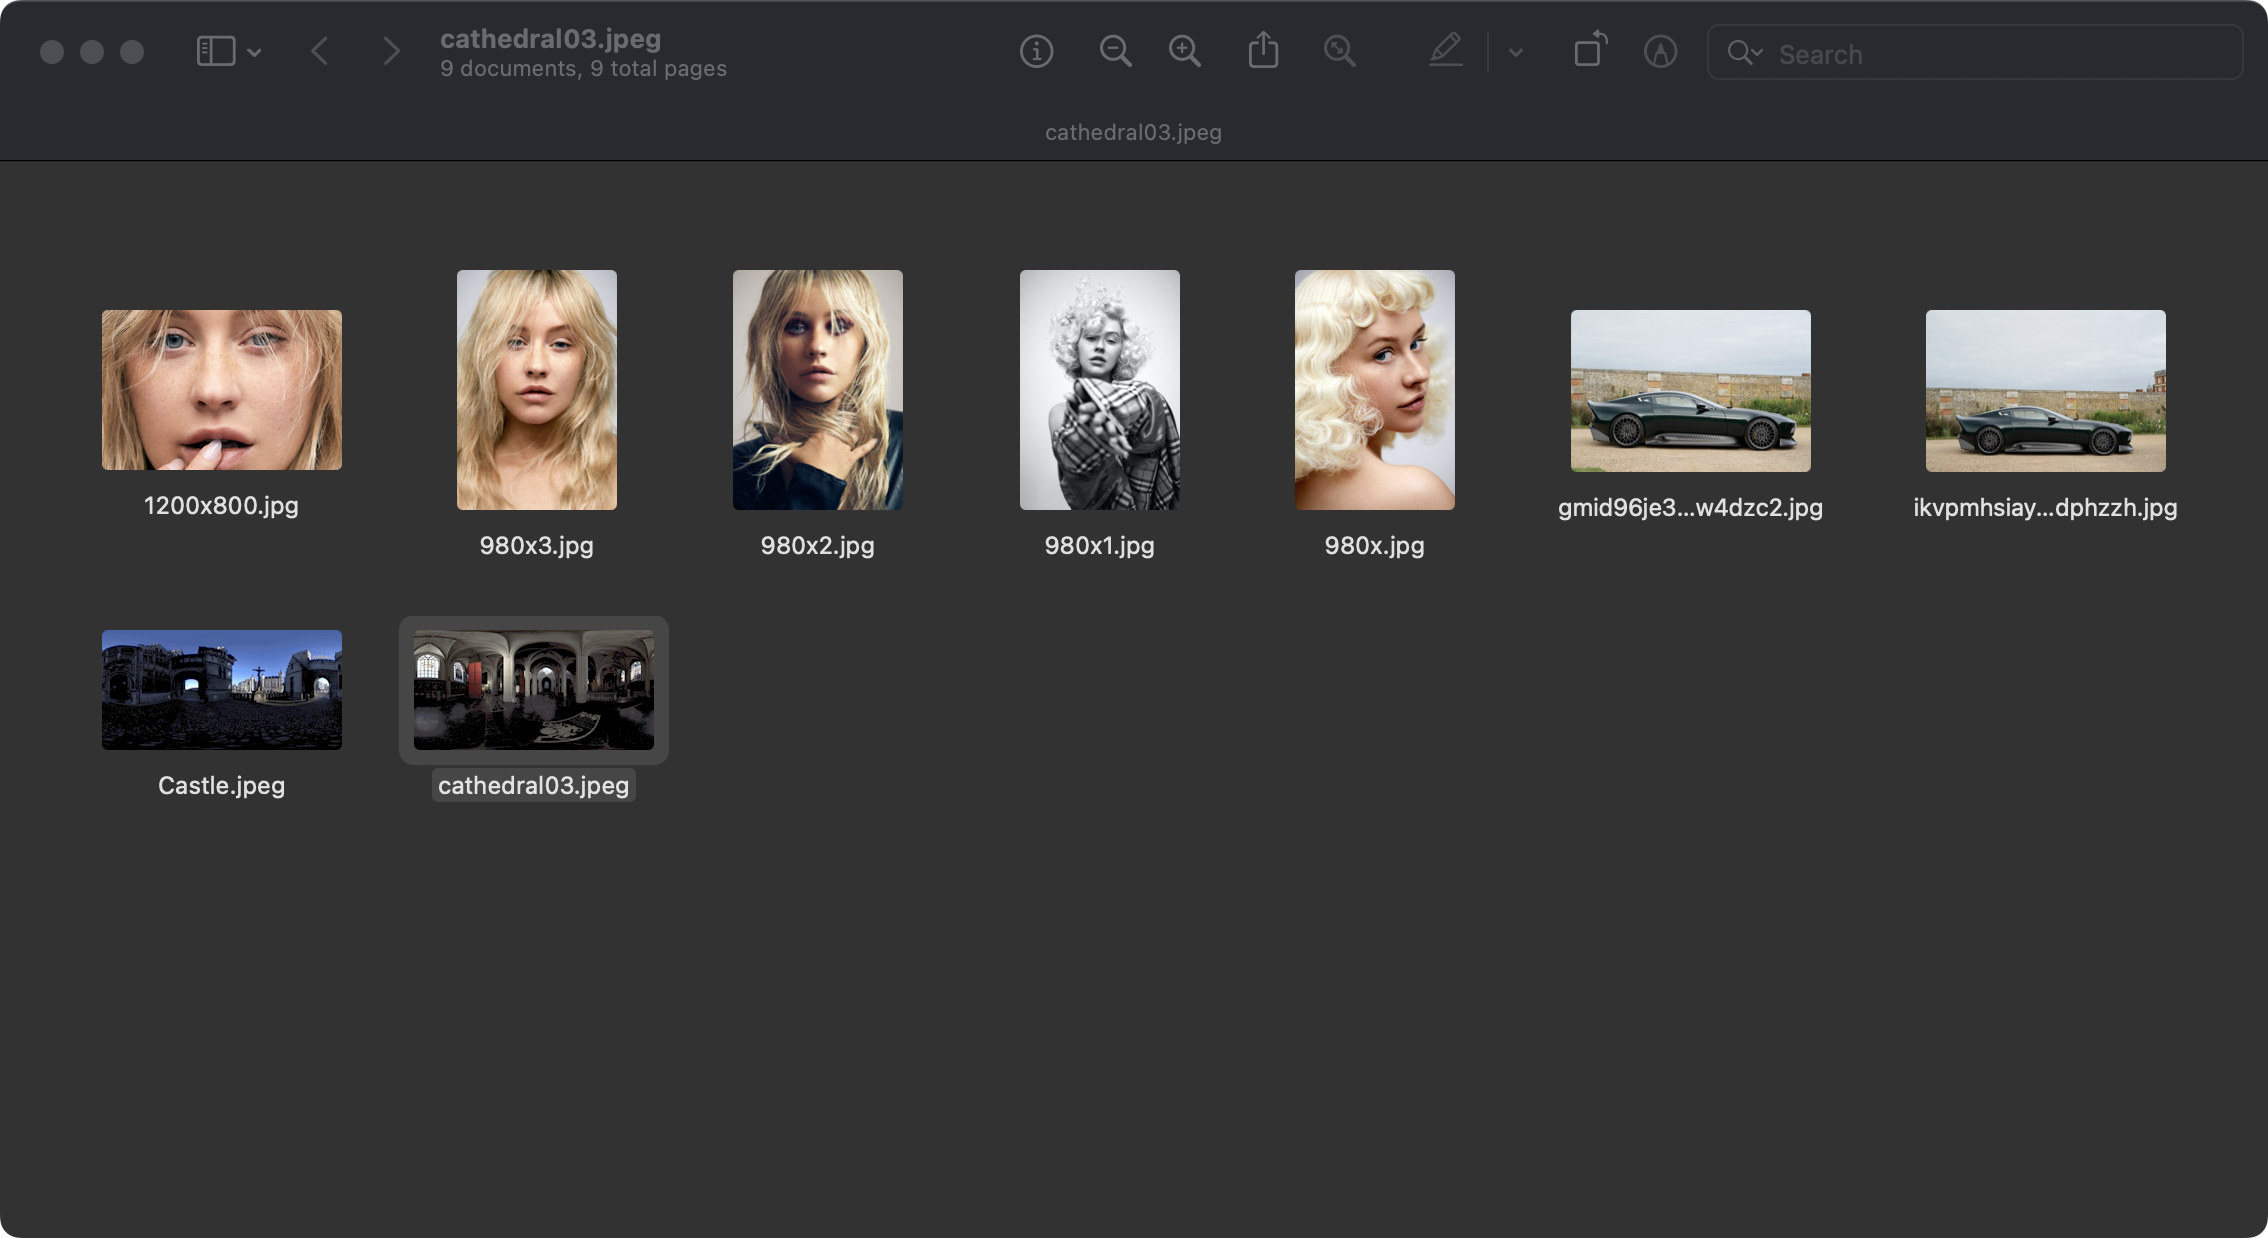Click the Rotate left icon
The width and height of the screenshot is (2268, 1238).
tap(1589, 50)
